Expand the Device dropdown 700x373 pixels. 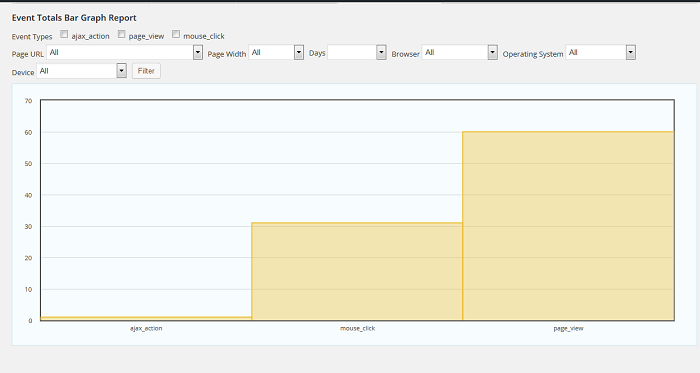81,71
